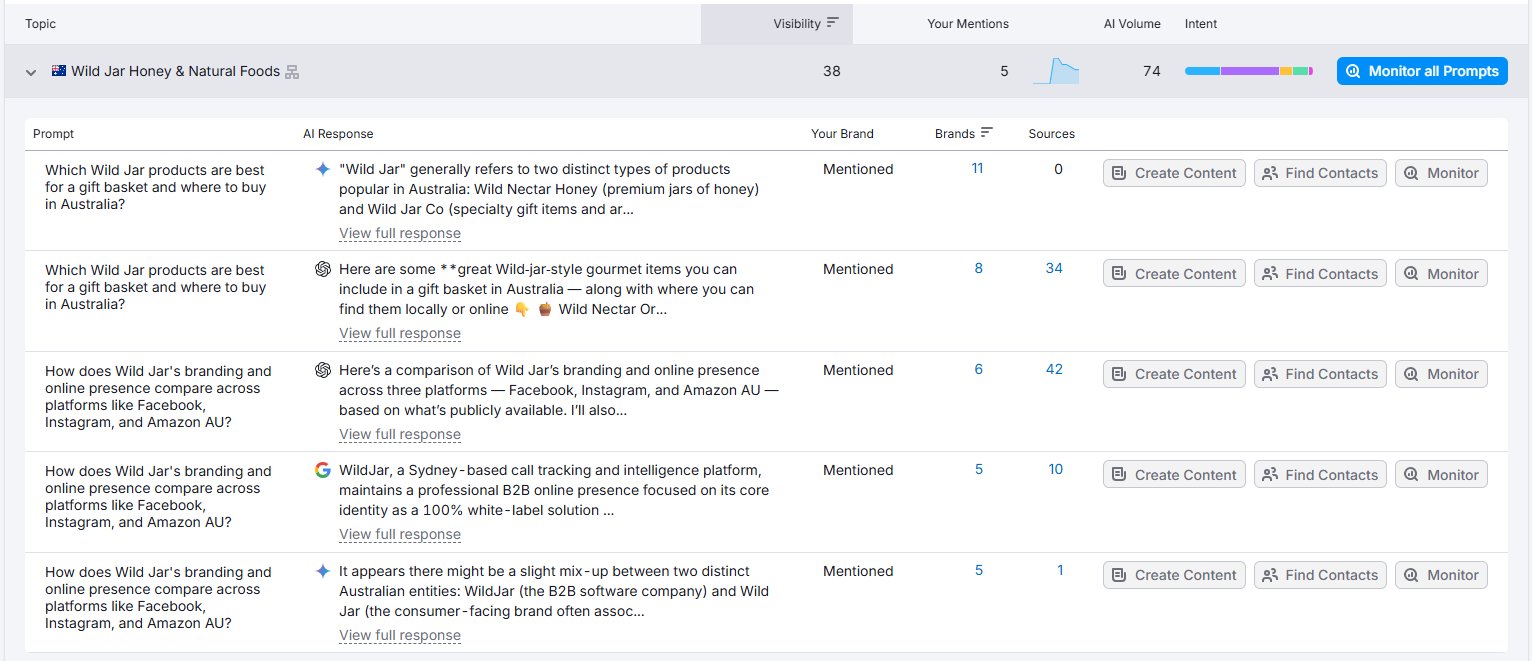The image size is (1532, 661).
Task: Click Monitor all Prompts button
Action: tap(1422, 71)
